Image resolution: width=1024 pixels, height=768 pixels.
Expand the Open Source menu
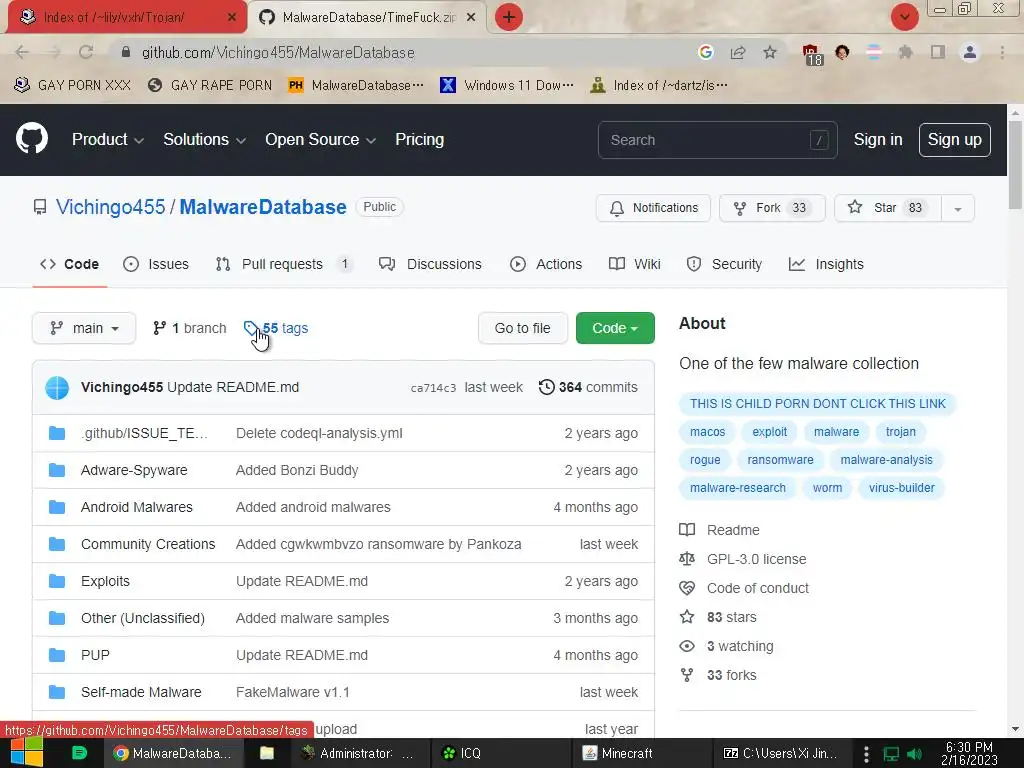click(320, 140)
